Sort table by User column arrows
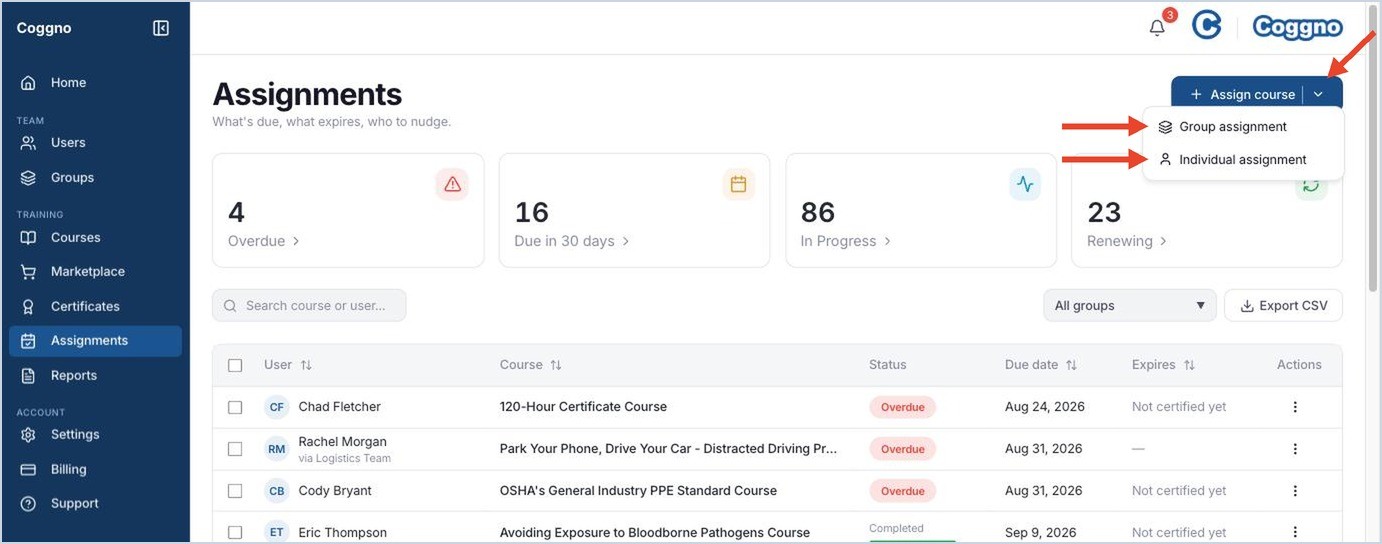1382x544 pixels. (306, 365)
